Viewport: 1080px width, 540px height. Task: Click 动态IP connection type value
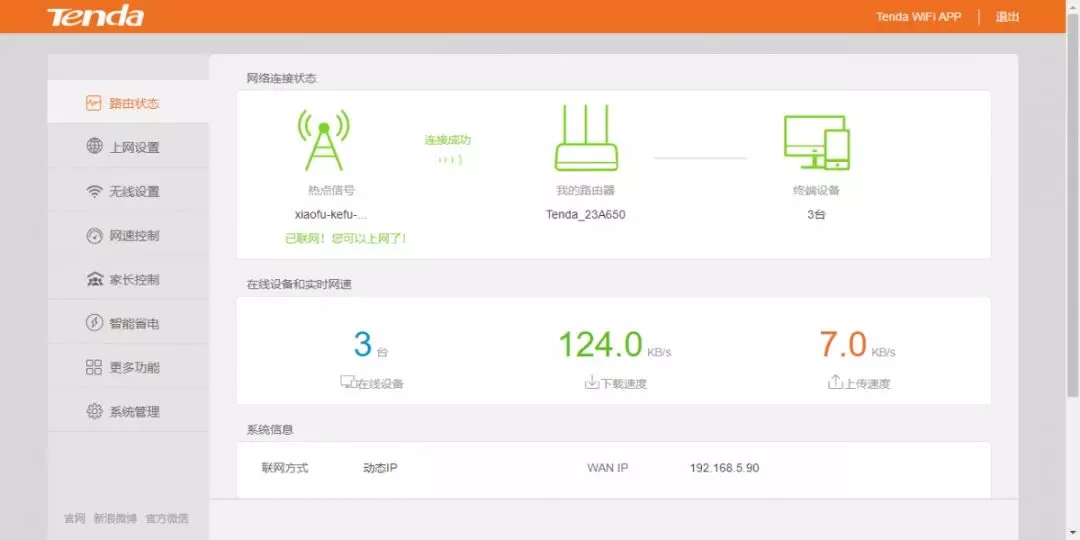(x=380, y=468)
